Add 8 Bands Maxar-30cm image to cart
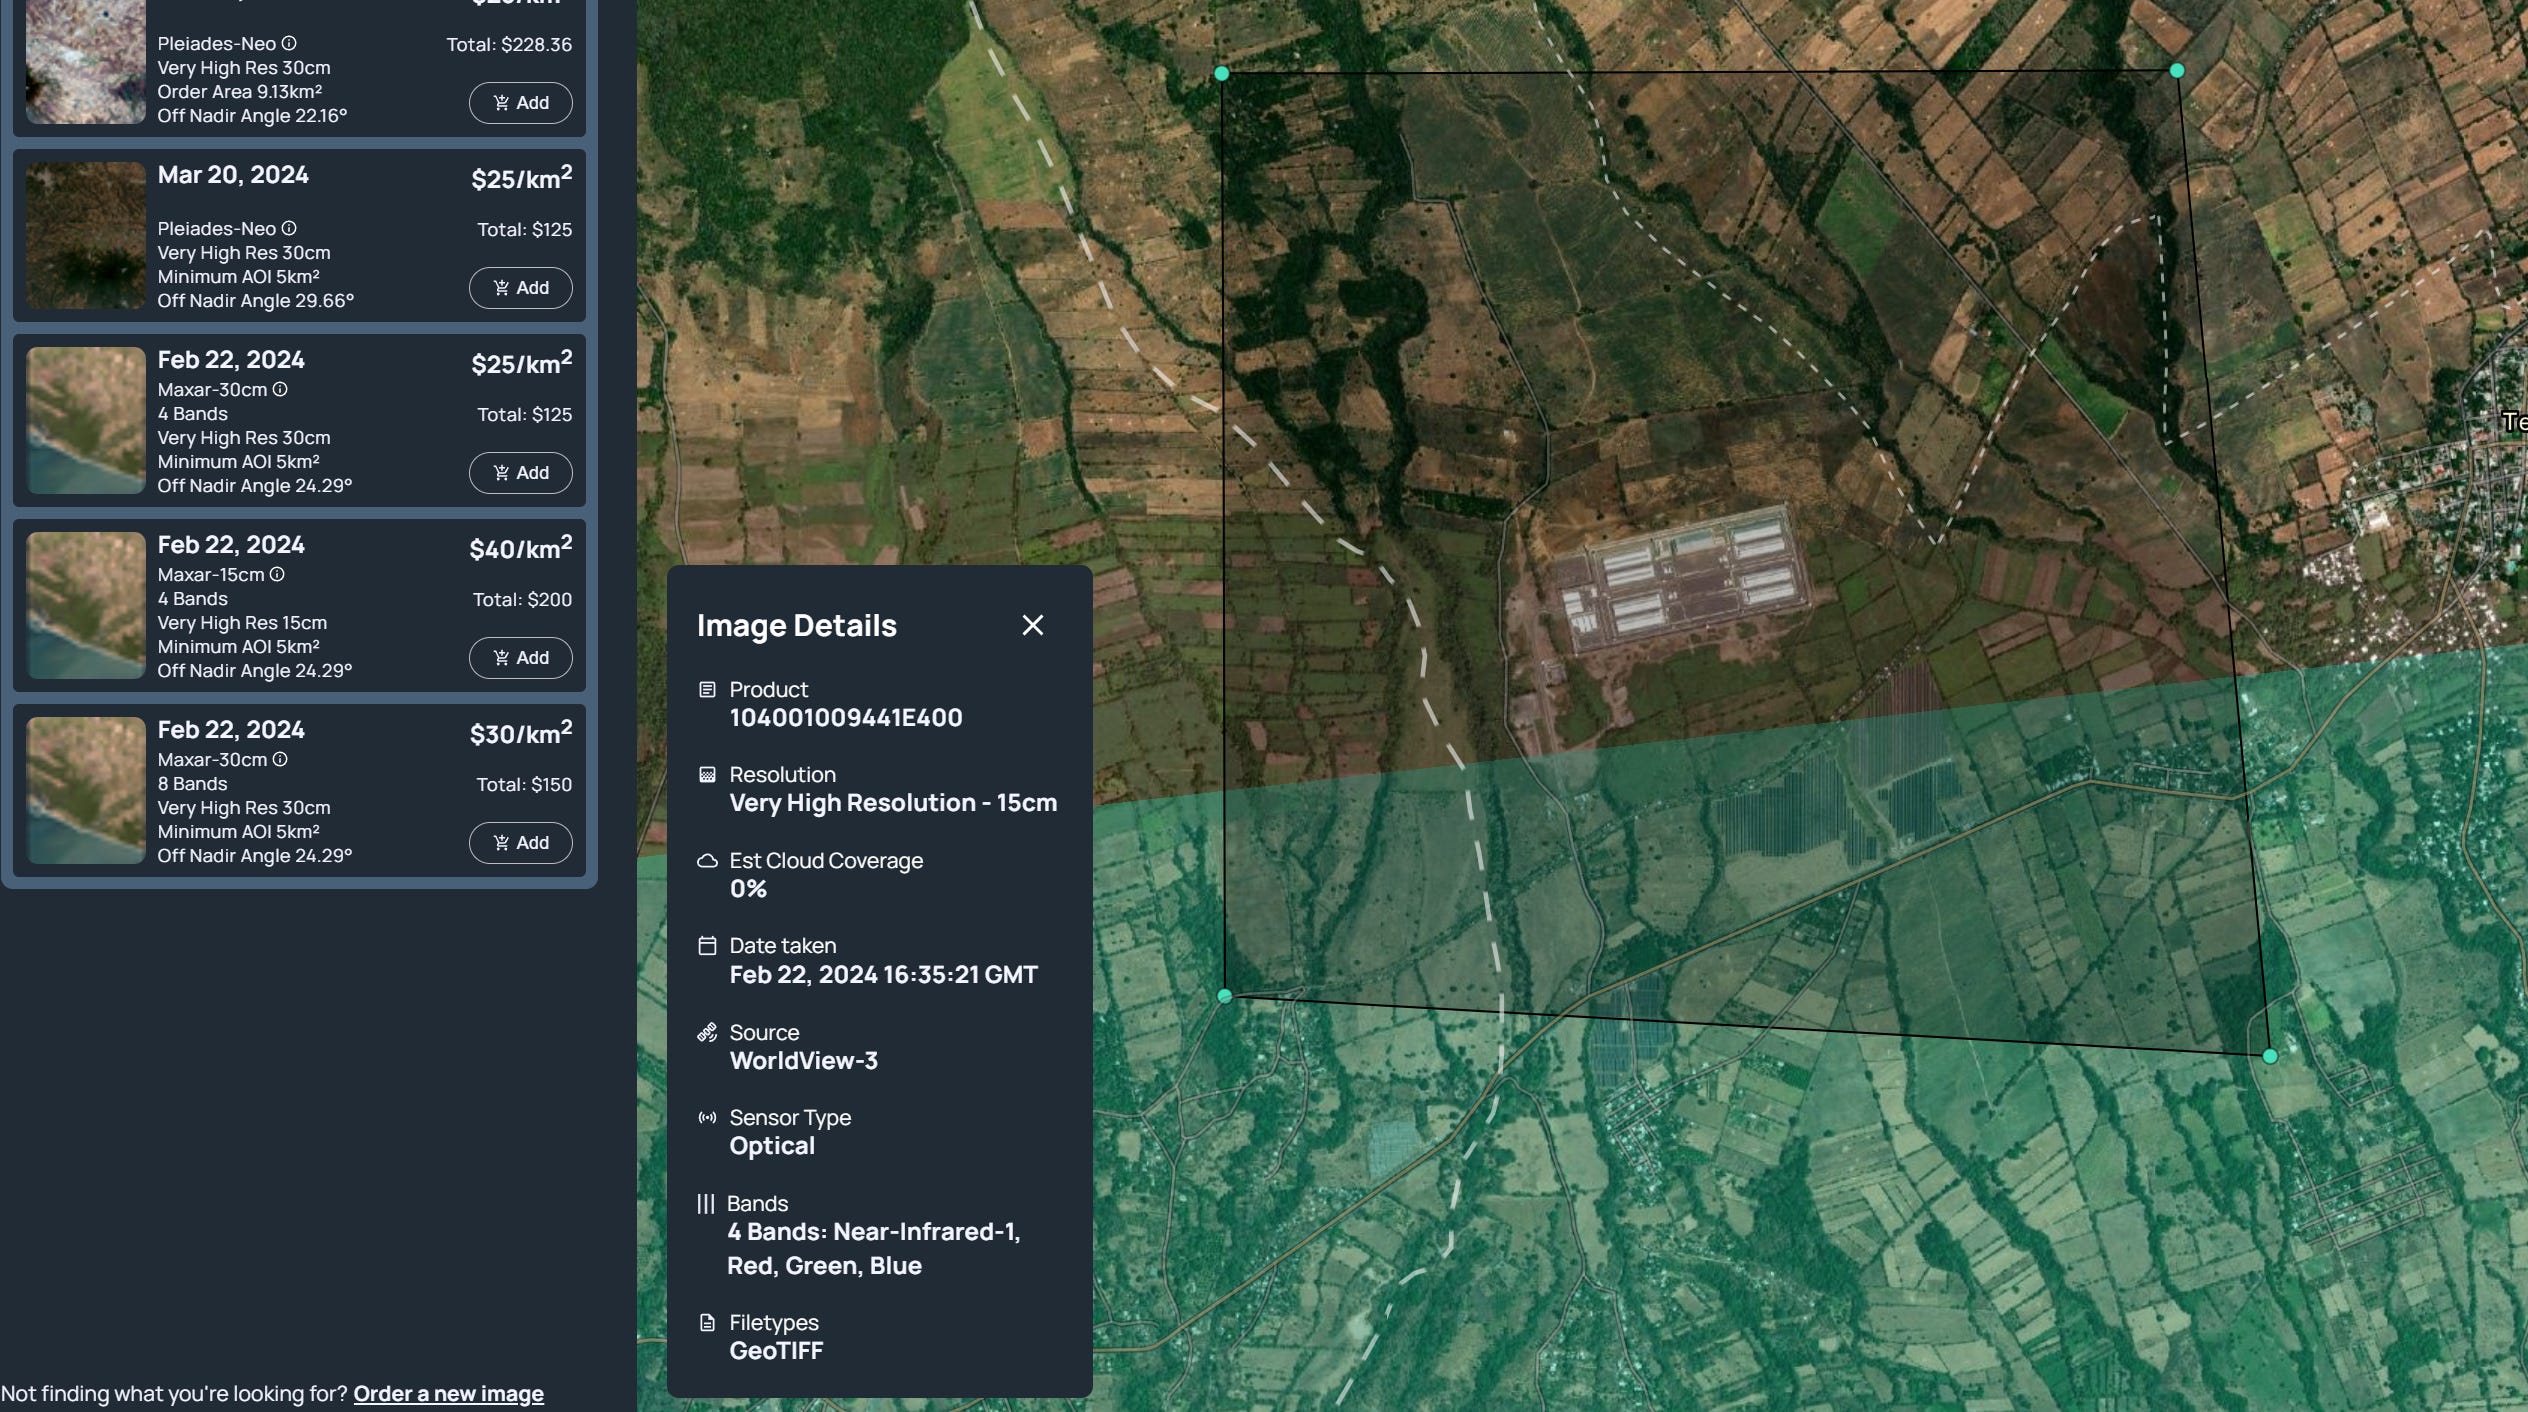This screenshot has width=2528, height=1412. coord(520,843)
